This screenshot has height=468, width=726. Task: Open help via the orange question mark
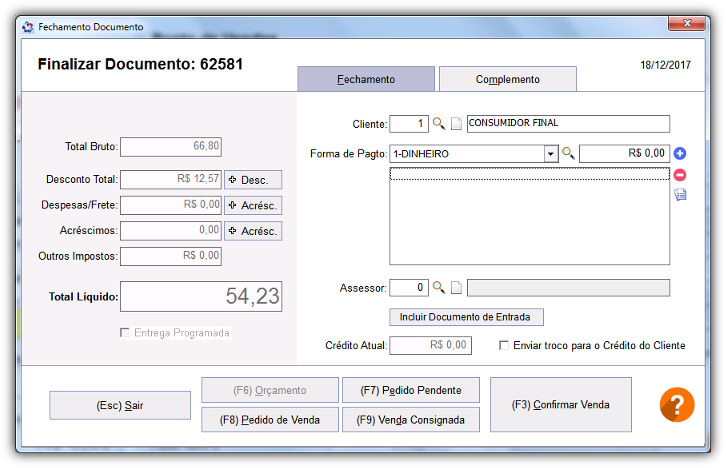coord(677,405)
